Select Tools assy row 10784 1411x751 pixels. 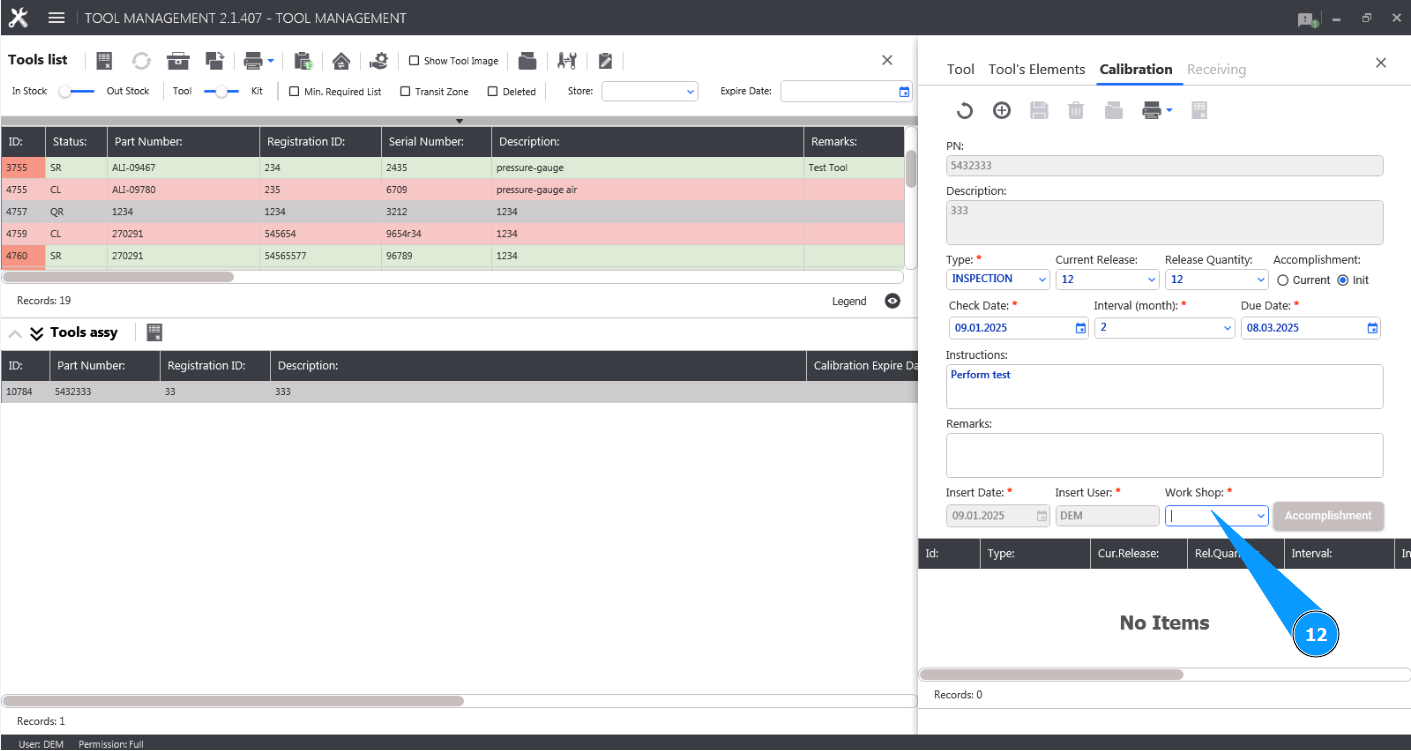(459, 392)
